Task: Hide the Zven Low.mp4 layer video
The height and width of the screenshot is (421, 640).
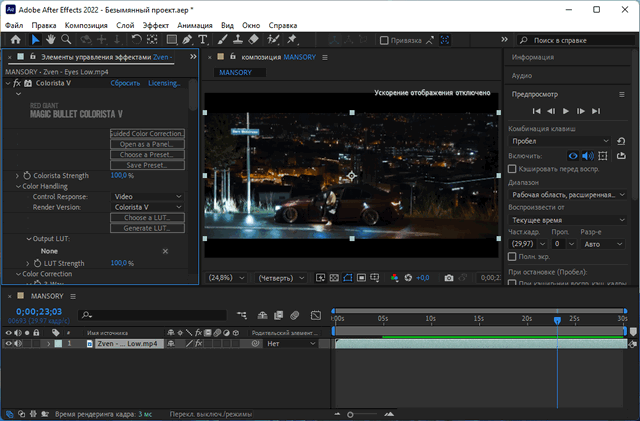Action: tap(9, 343)
